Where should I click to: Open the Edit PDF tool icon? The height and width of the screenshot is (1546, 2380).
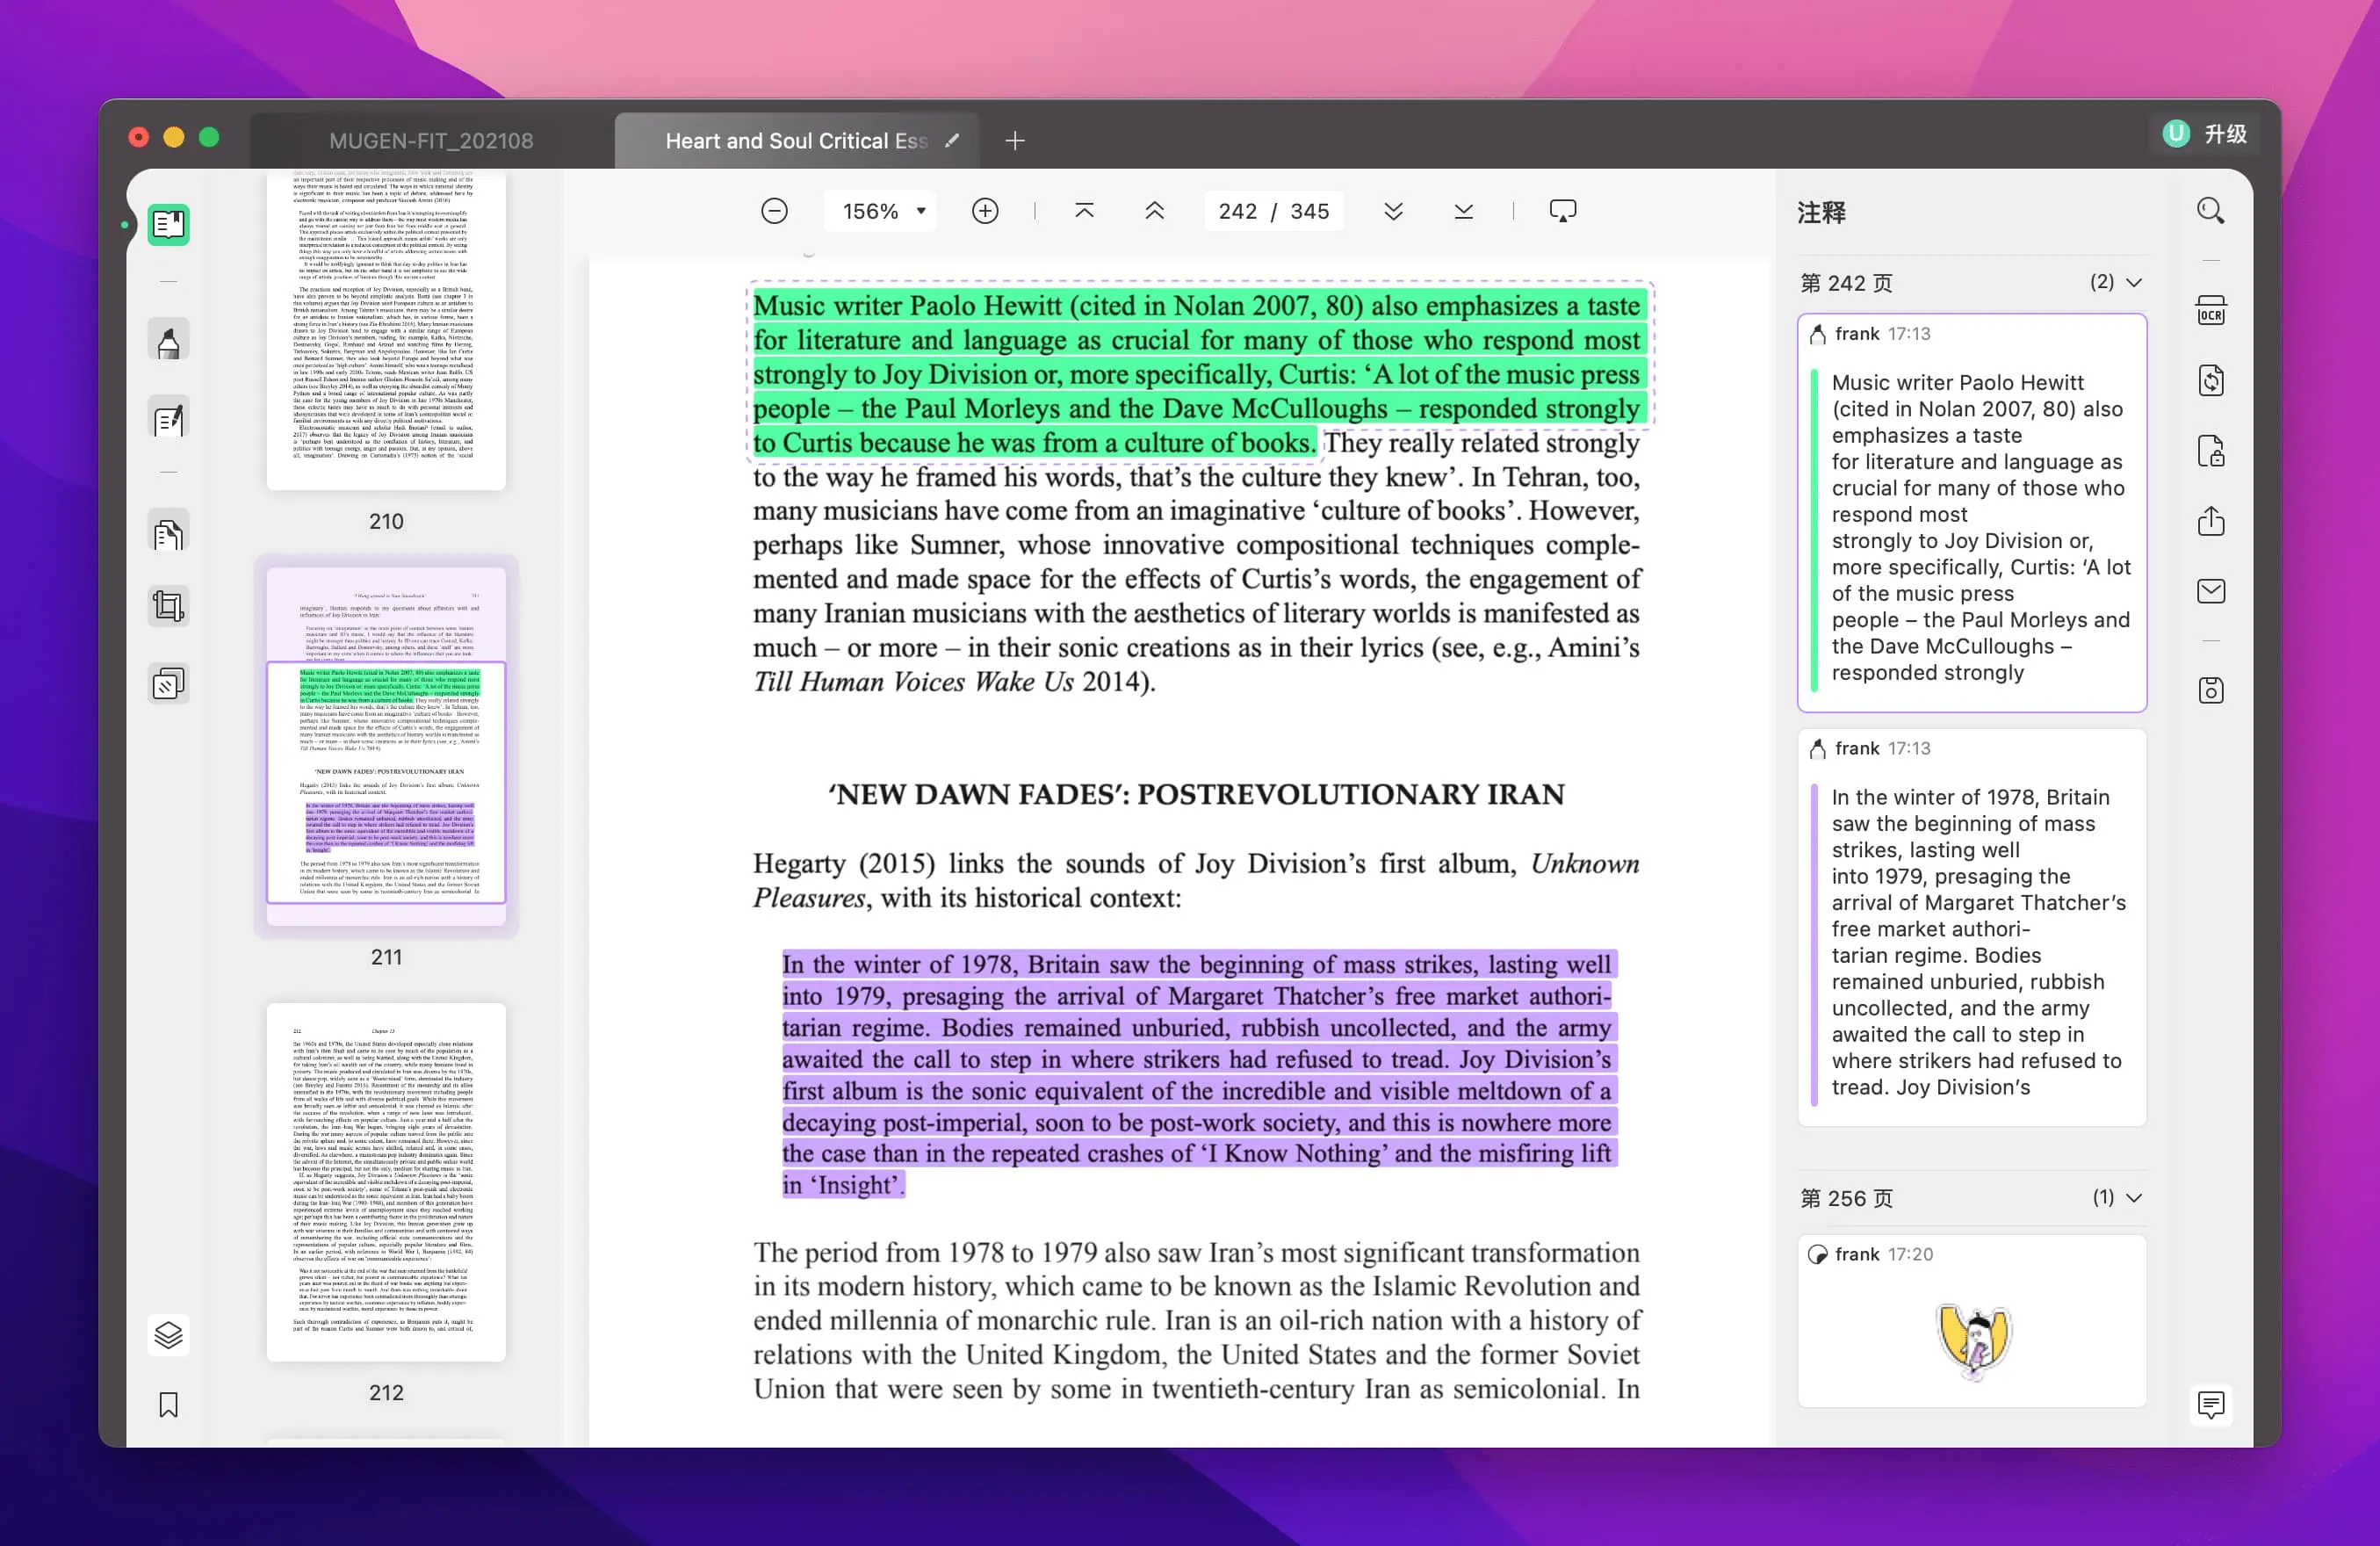coord(168,420)
